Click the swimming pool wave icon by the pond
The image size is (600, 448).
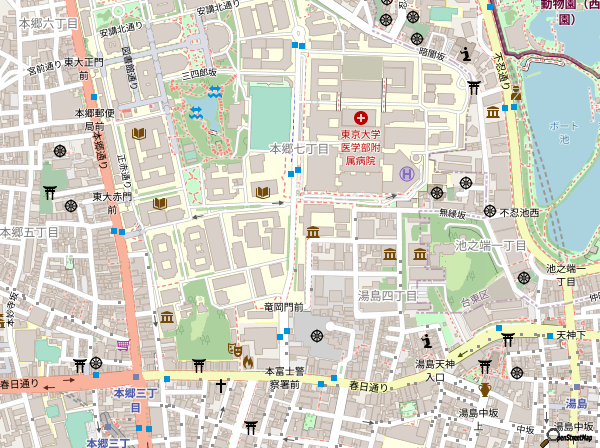(197, 112)
